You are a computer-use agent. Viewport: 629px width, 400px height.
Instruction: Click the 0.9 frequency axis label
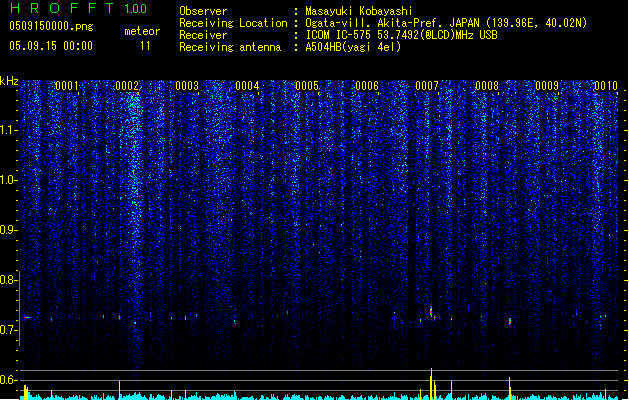pos(8,230)
